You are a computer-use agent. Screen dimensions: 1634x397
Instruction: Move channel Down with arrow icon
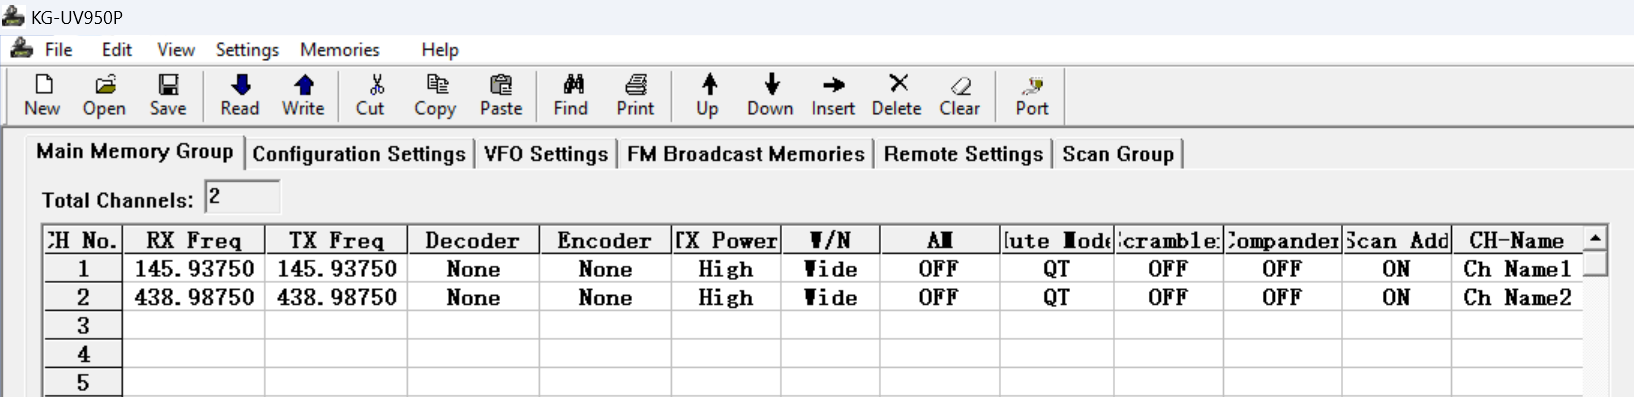pos(770,96)
